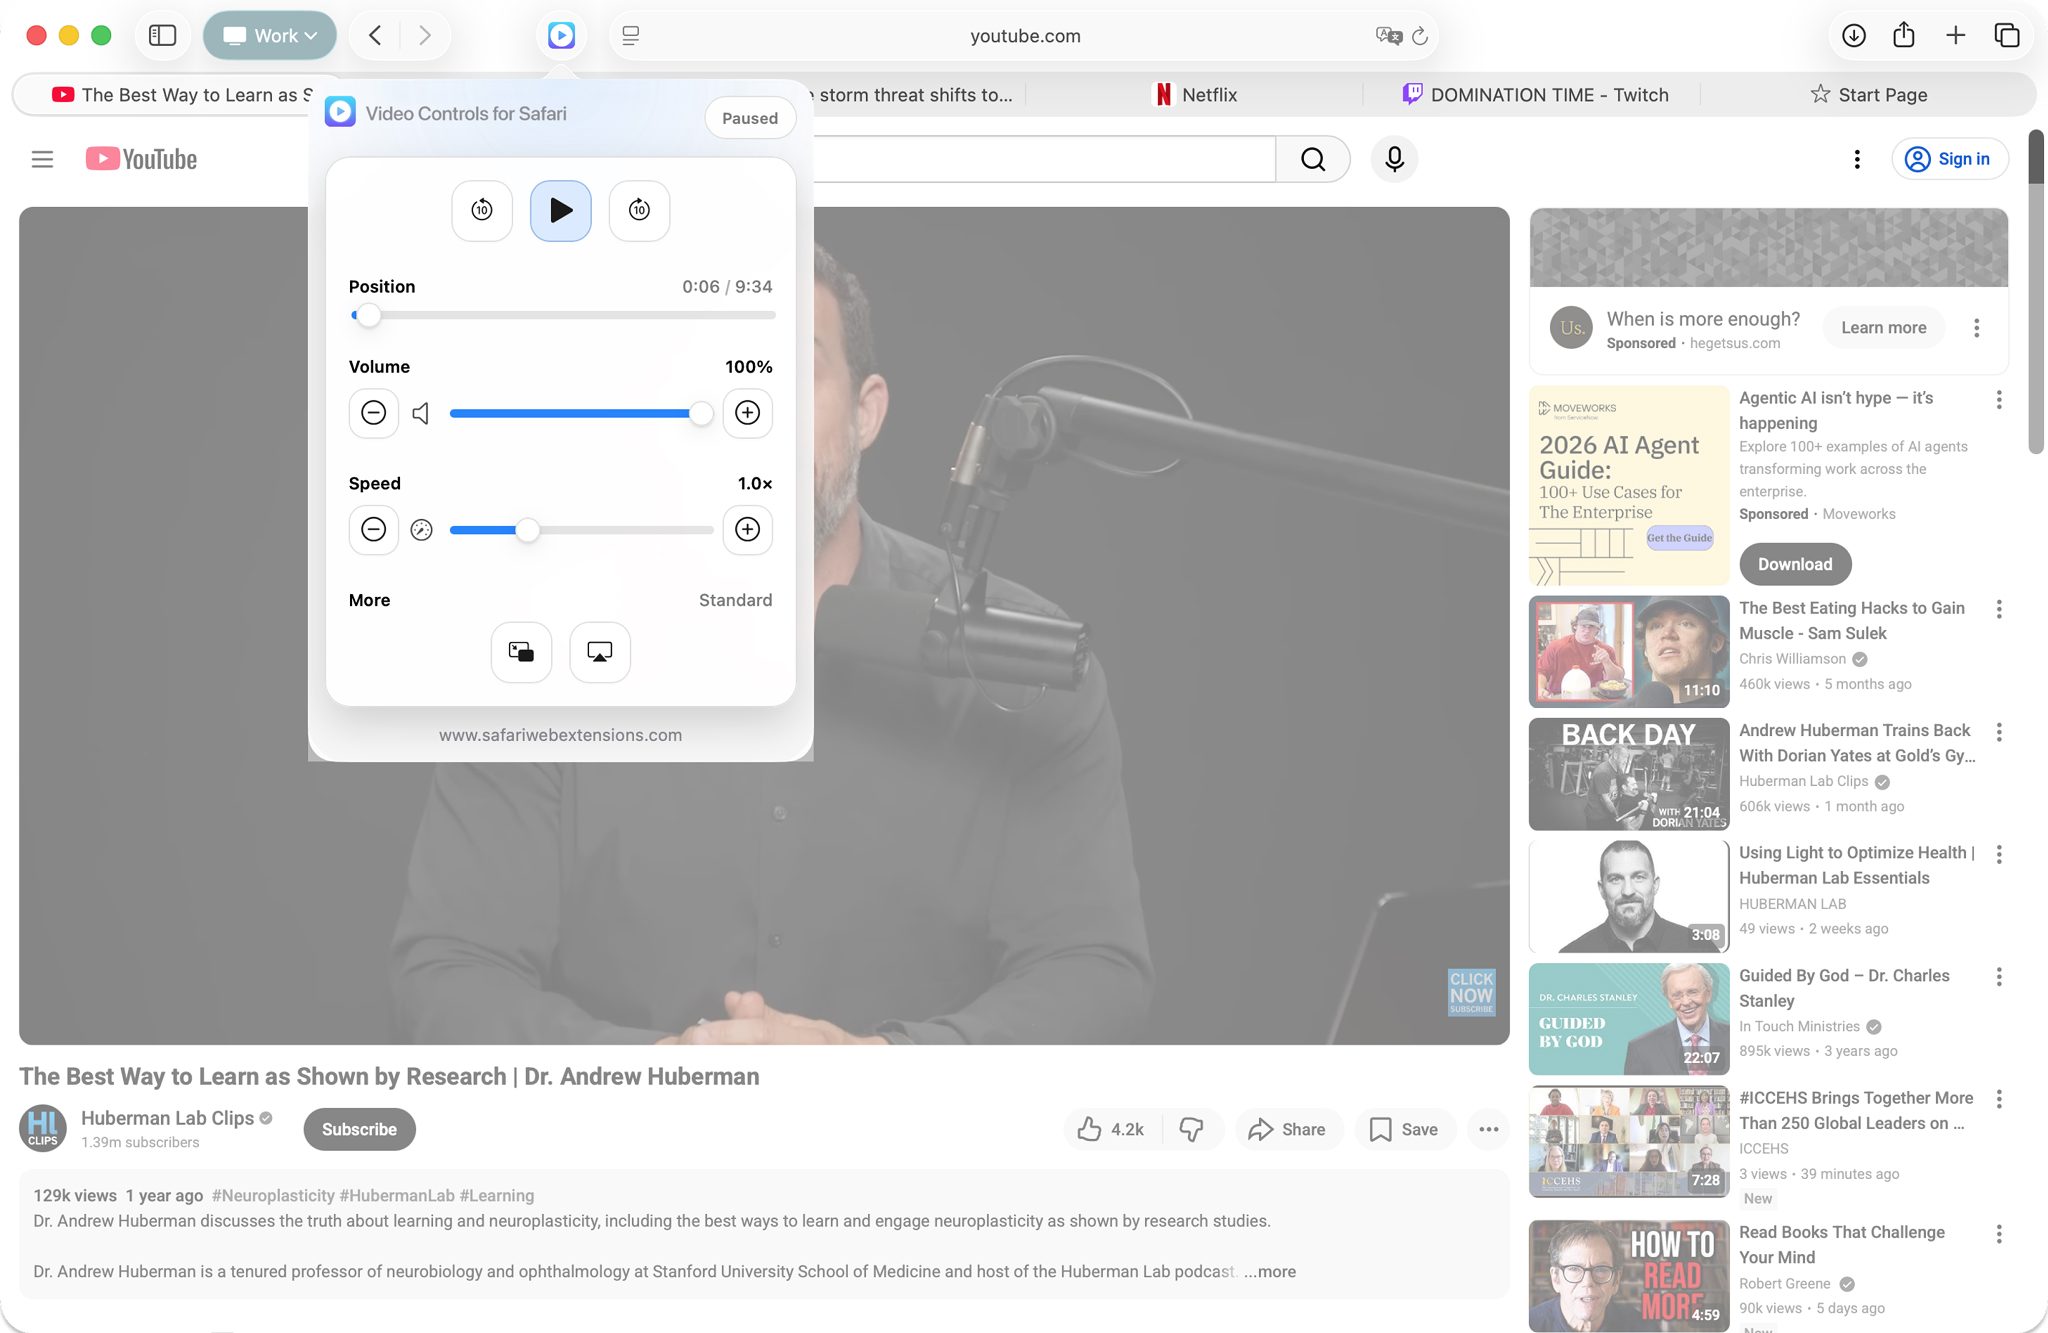Rewind 10 seconds in video controls popup

[x=482, y=210]
